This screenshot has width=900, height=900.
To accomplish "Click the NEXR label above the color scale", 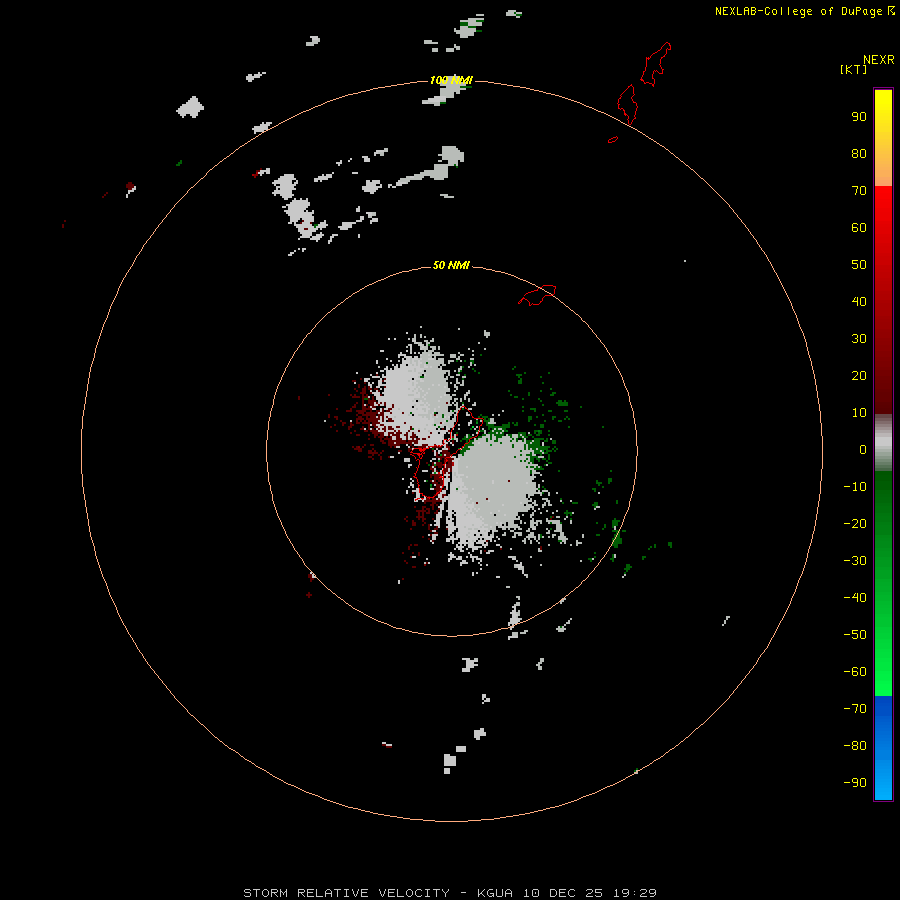I will [878, 60].
